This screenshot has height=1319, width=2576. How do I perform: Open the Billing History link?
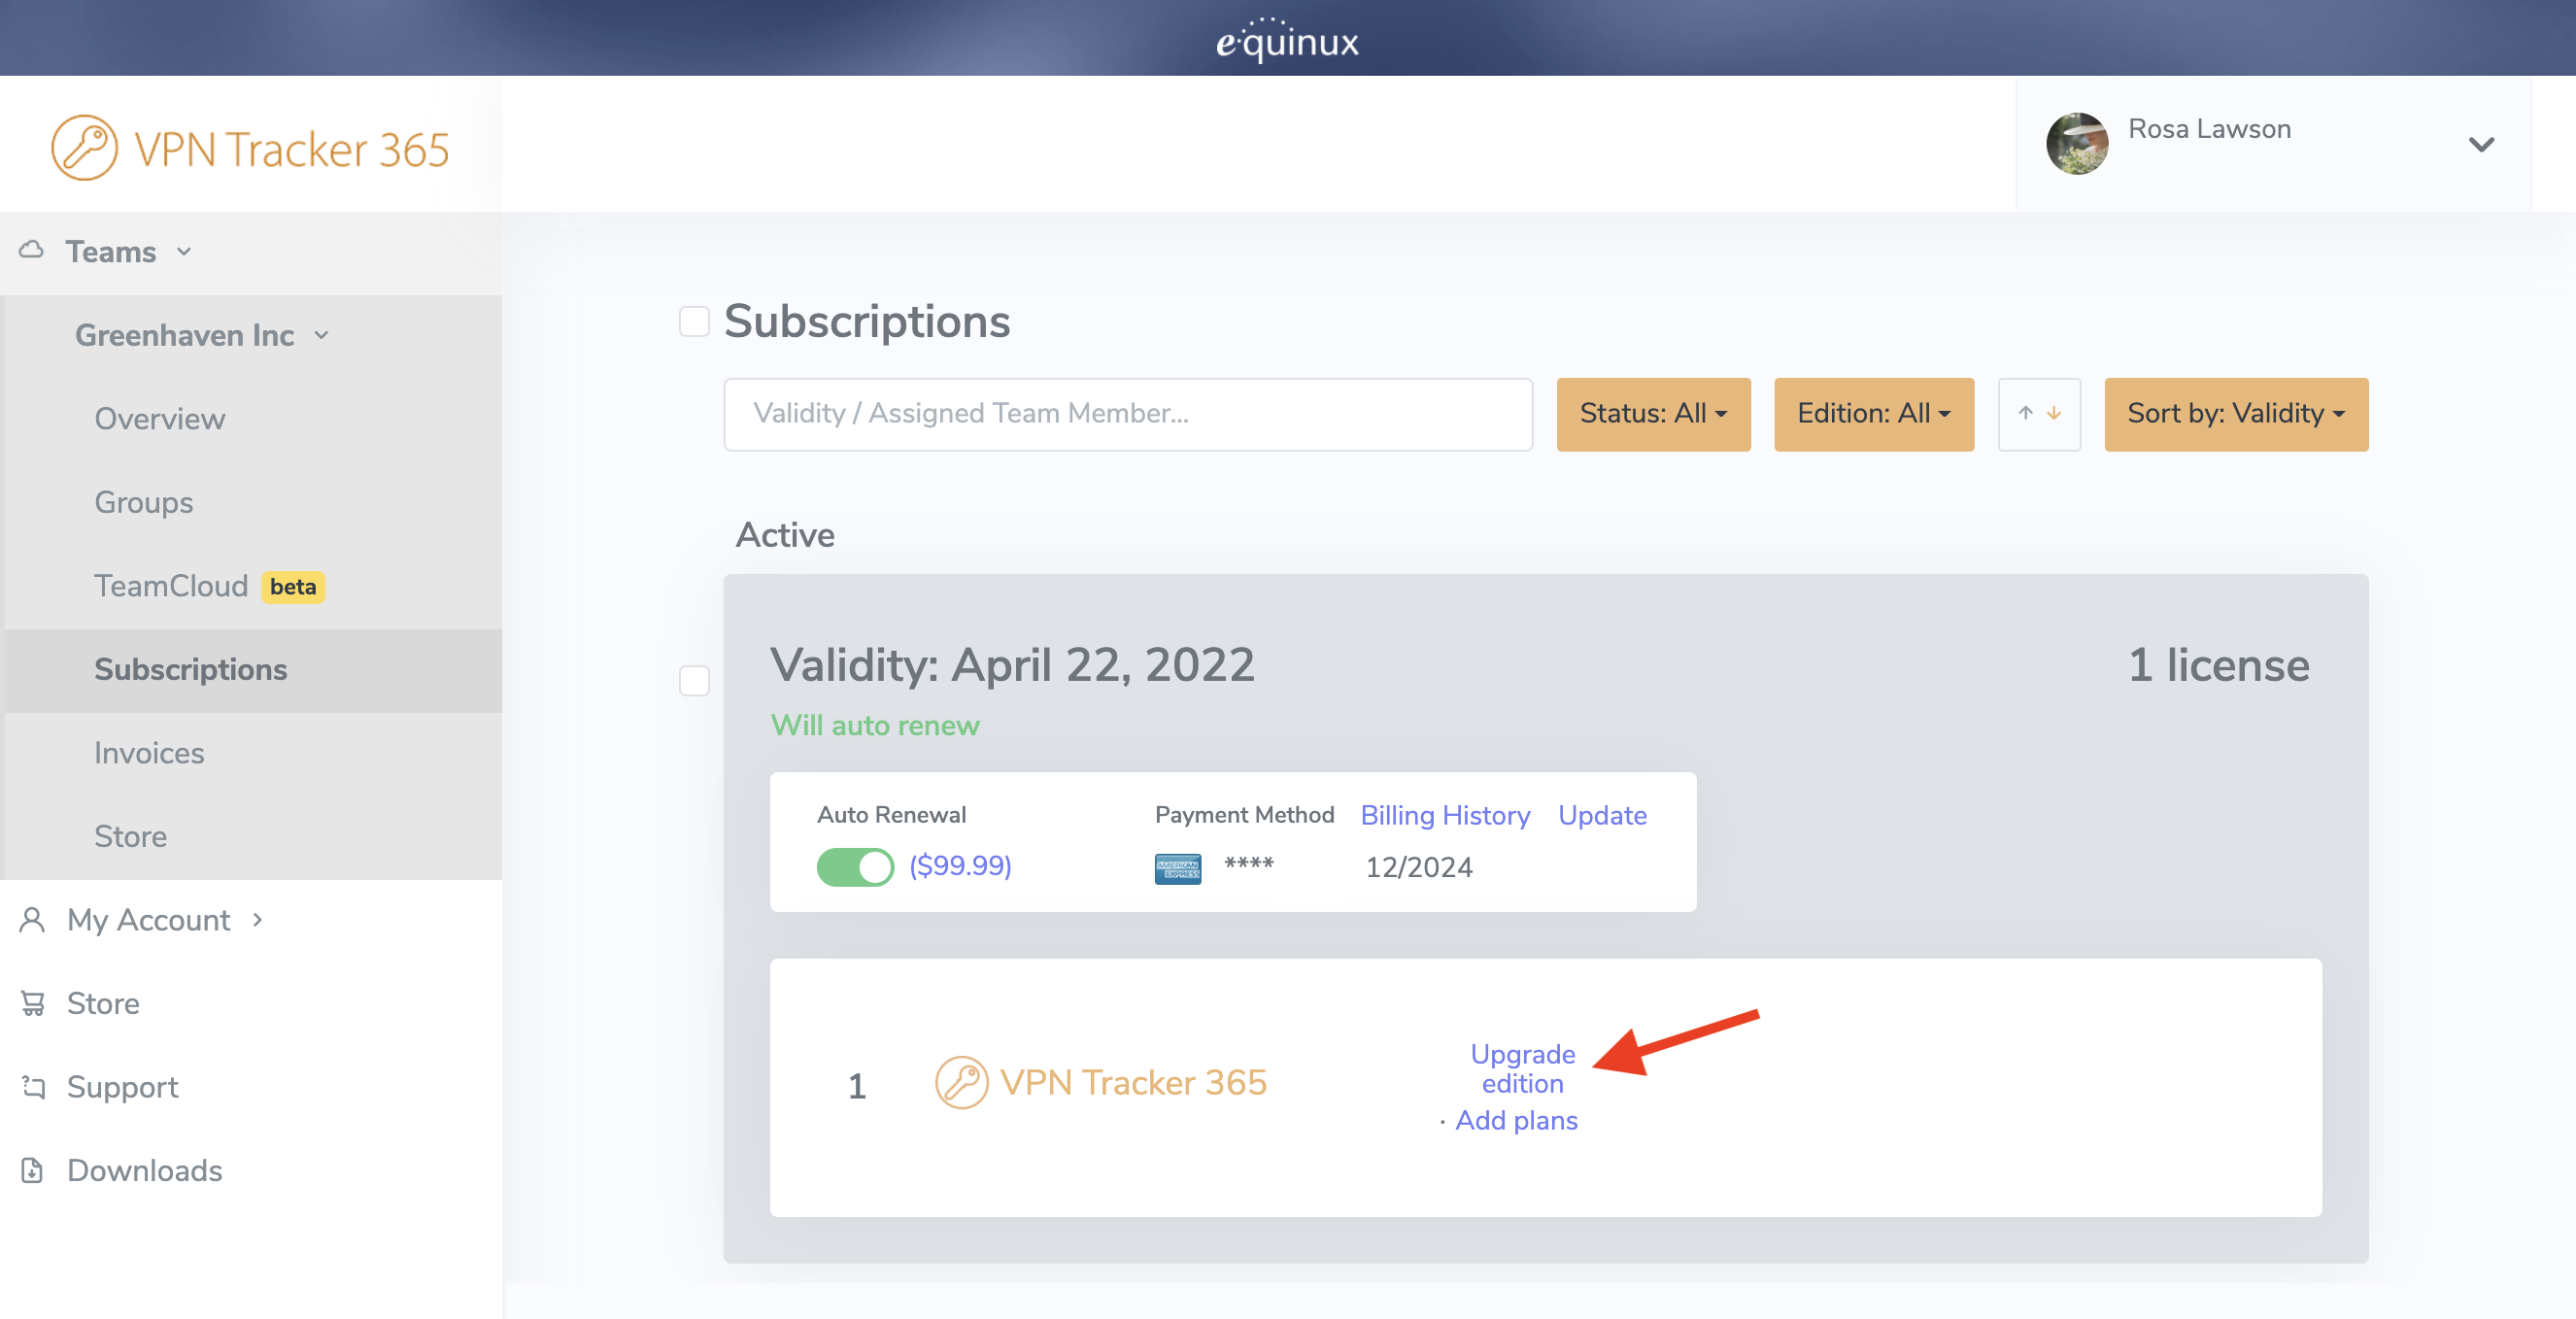click(1444, 815)
